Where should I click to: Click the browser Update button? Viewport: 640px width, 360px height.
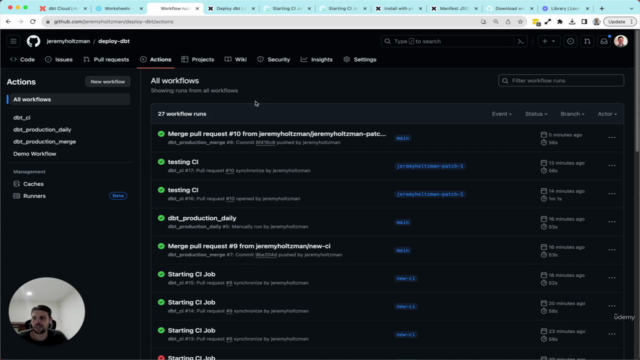(x=620, y=22)
